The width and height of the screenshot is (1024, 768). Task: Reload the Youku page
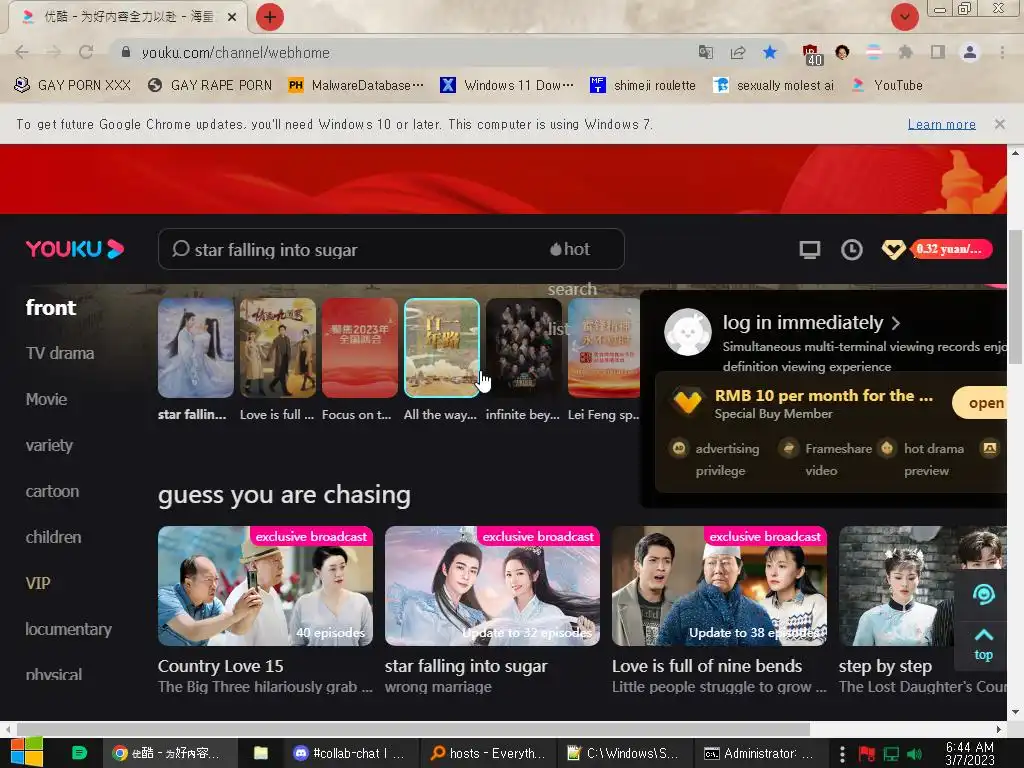[x=86, y=52]
